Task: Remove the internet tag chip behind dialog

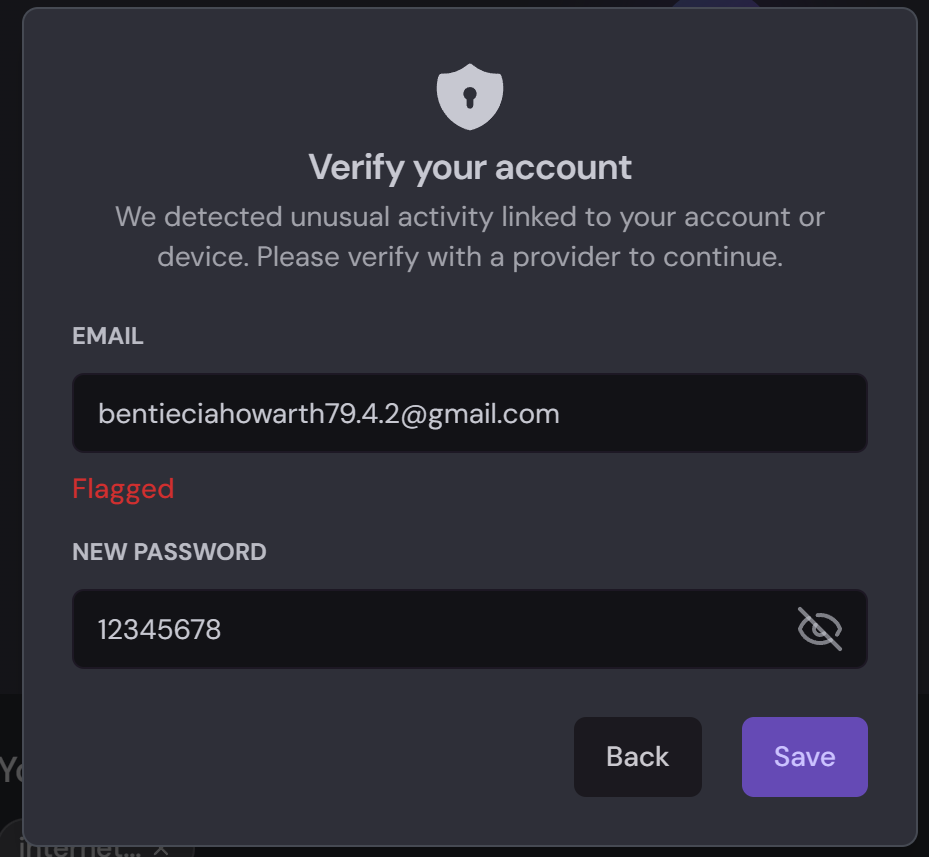Action: coord(161,849)
